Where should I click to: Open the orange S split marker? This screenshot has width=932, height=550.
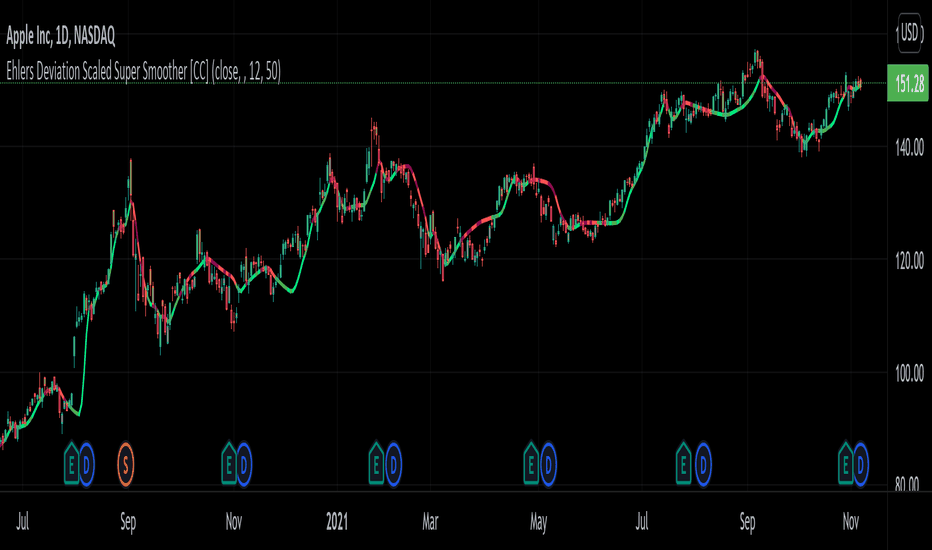pyautogui.click(x=125, y=464)
